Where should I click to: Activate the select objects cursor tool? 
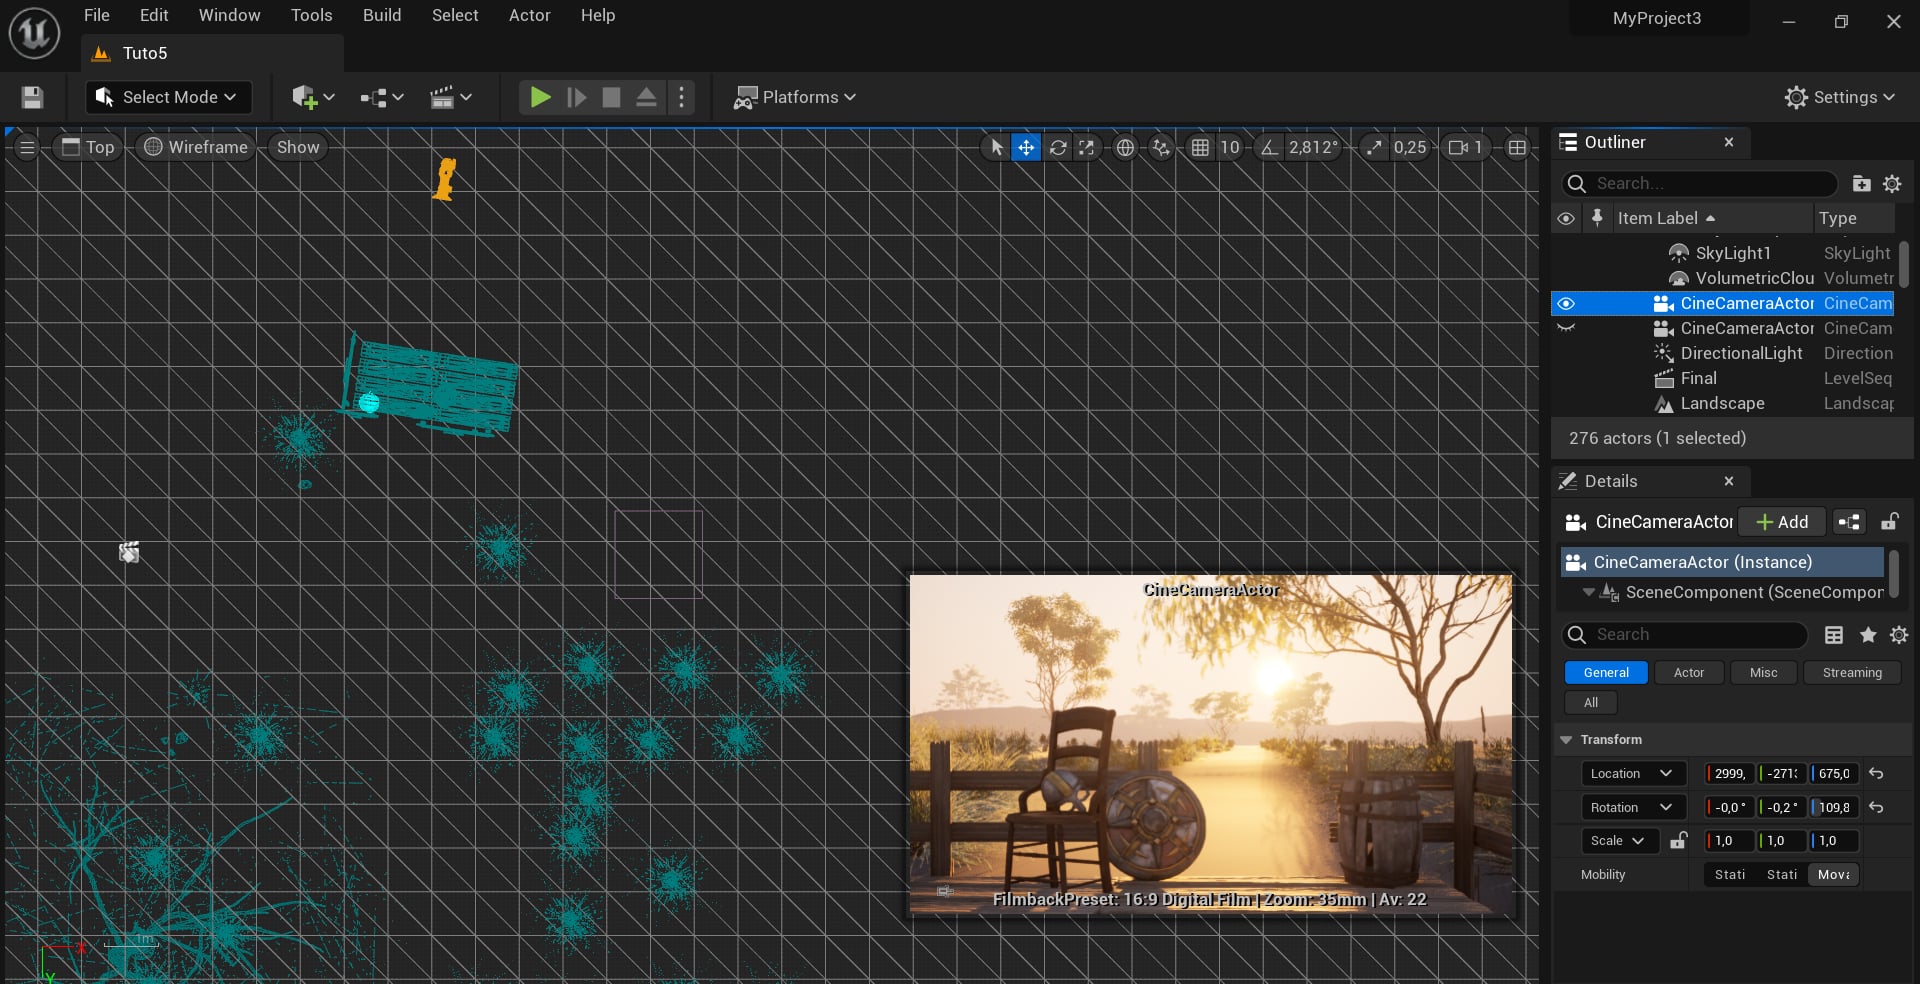click(996, 147)
